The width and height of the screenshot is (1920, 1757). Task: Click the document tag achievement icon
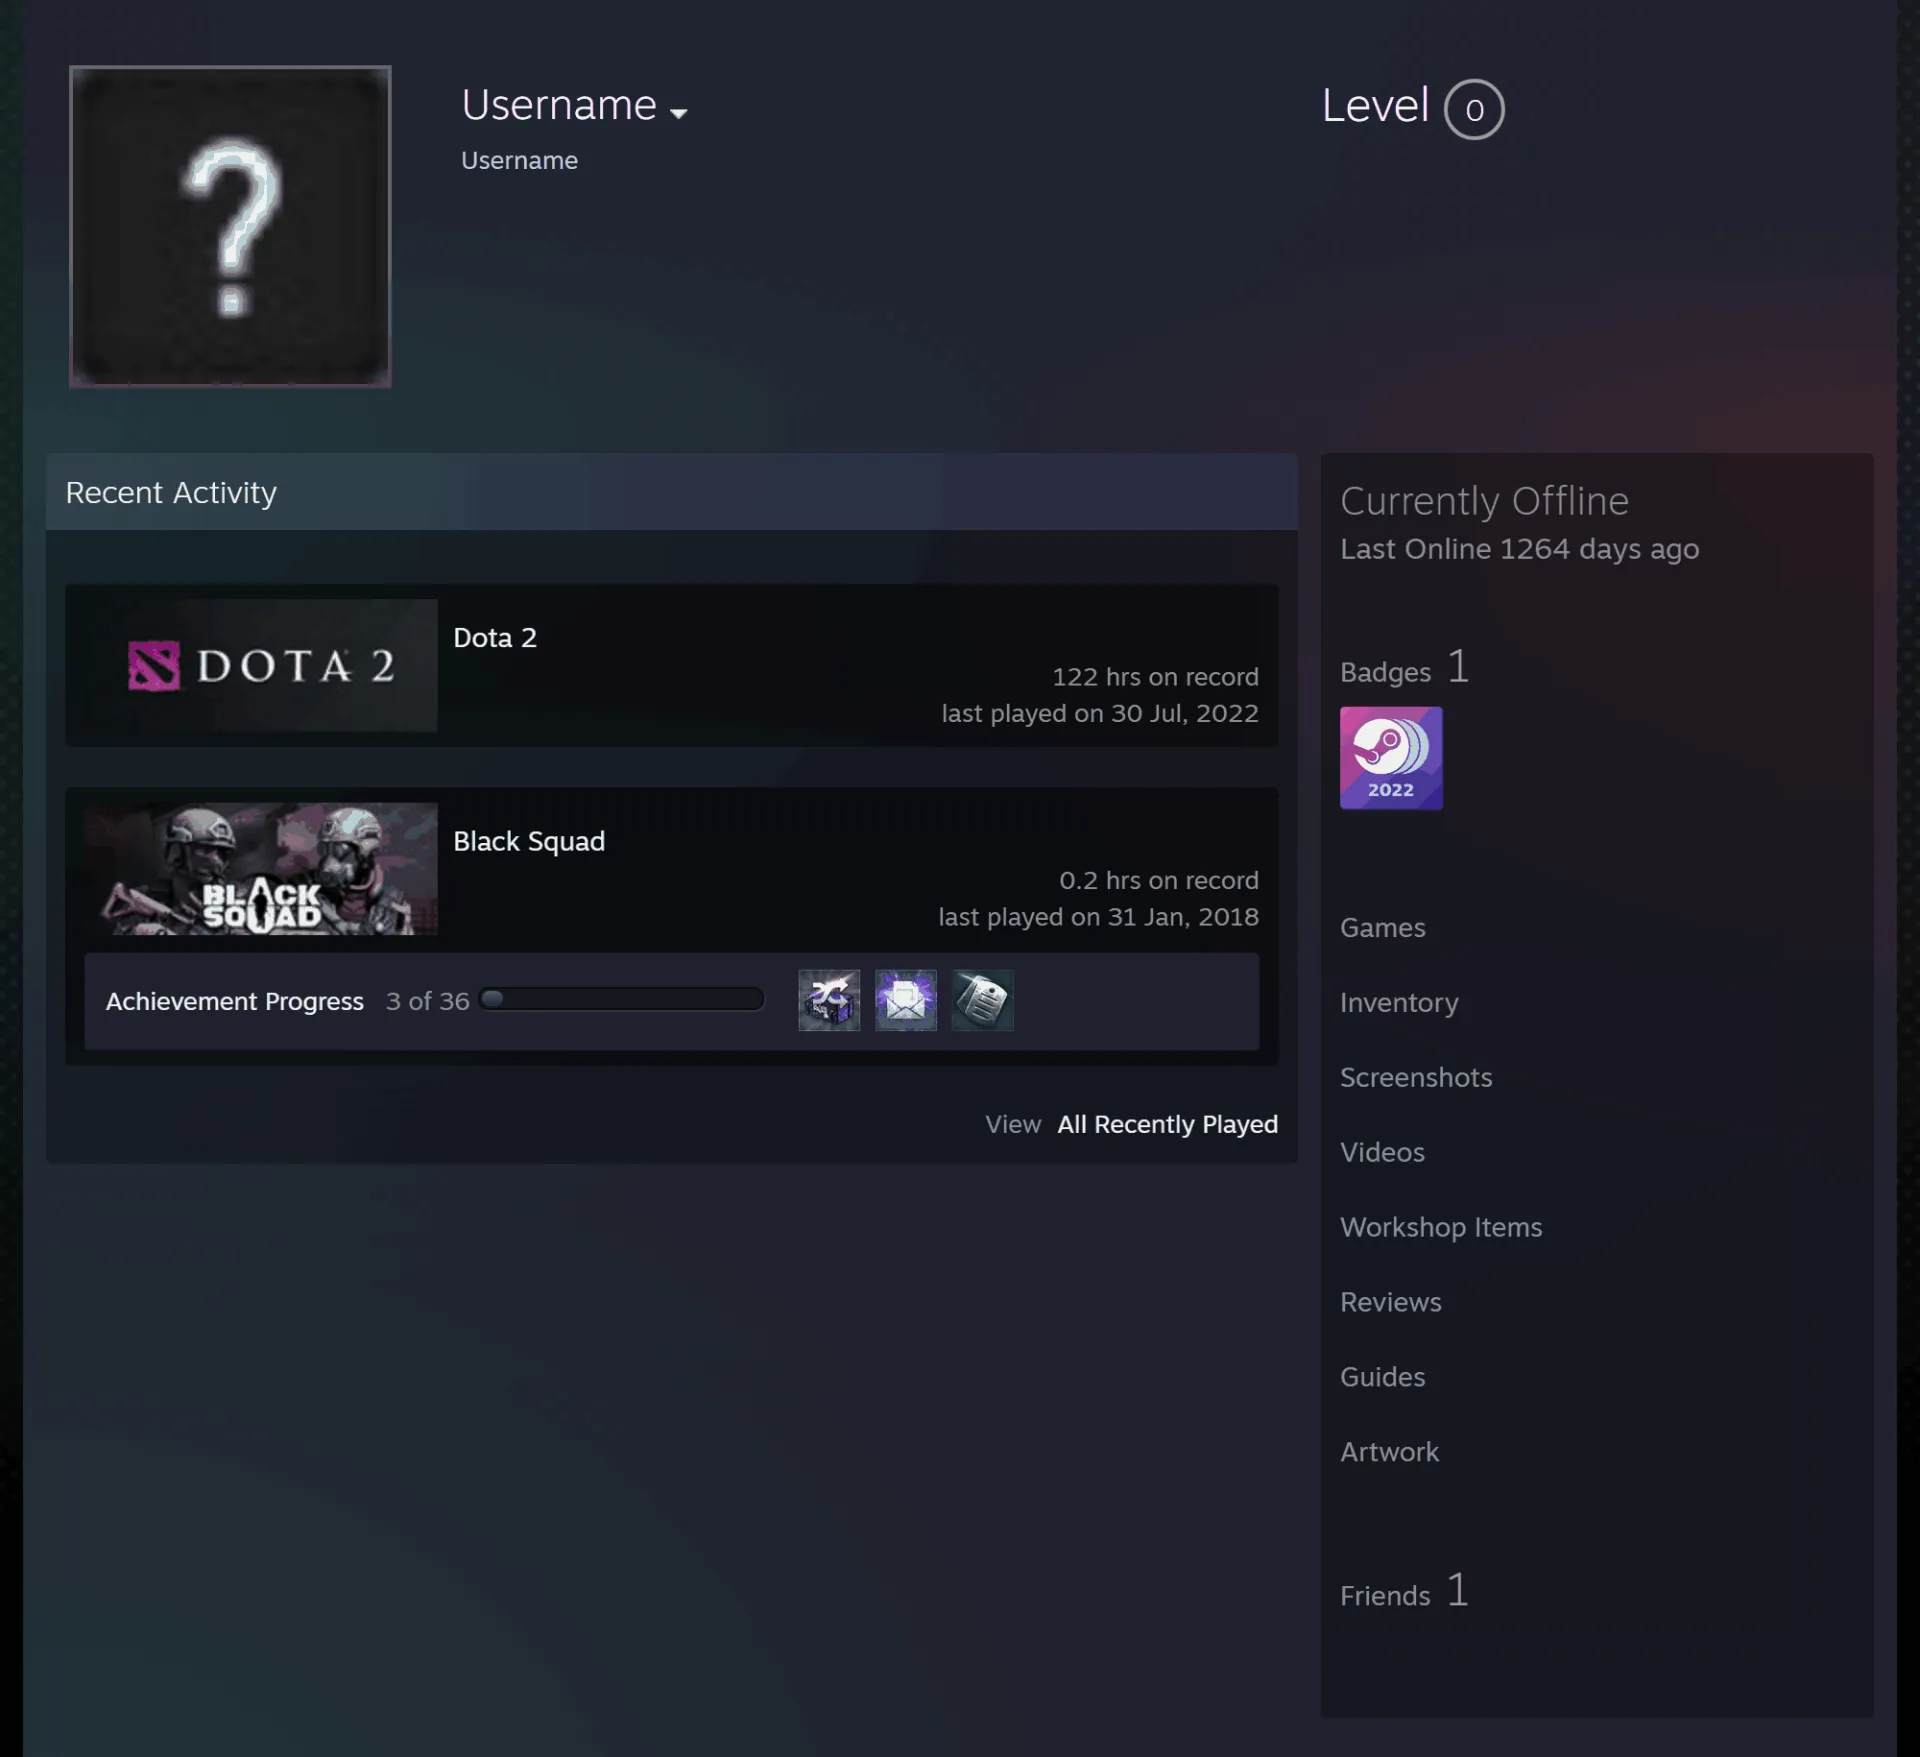click(x=982, y=1000)
